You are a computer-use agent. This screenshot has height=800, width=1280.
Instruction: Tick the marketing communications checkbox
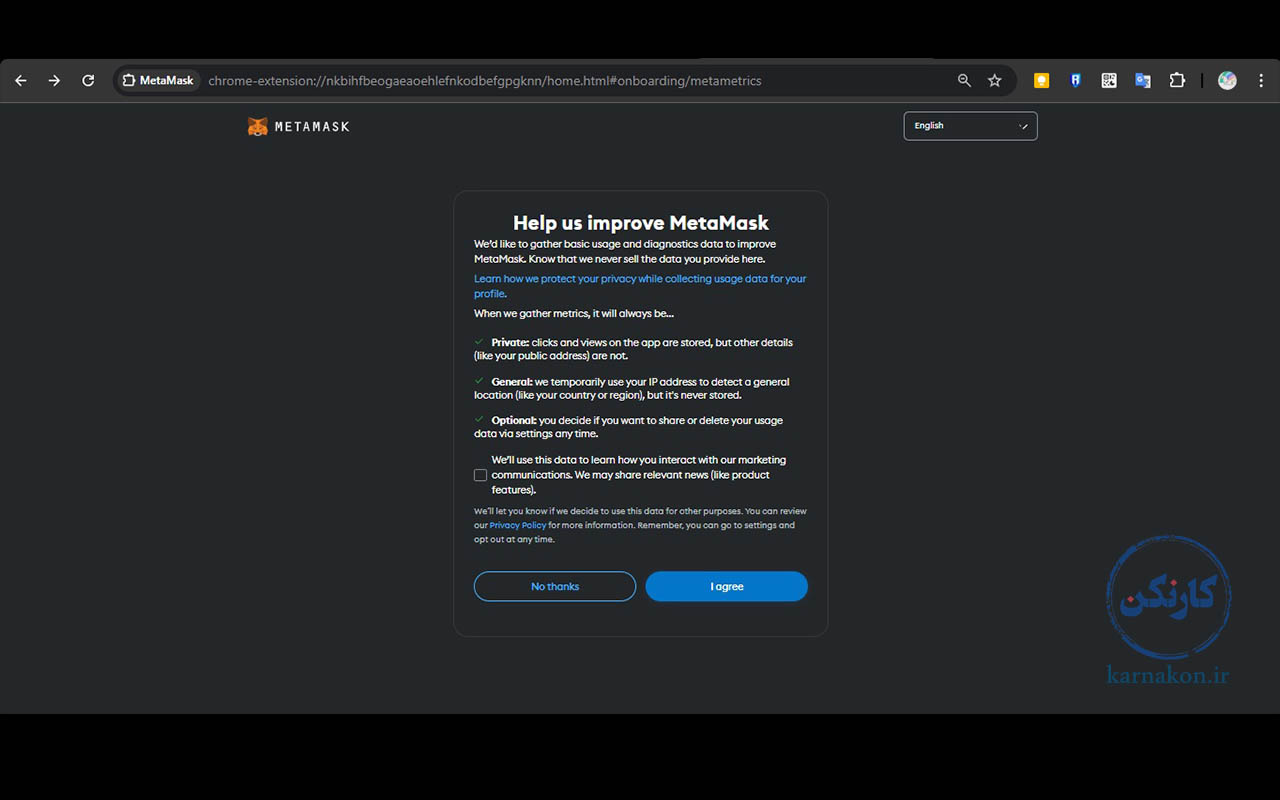480,475
